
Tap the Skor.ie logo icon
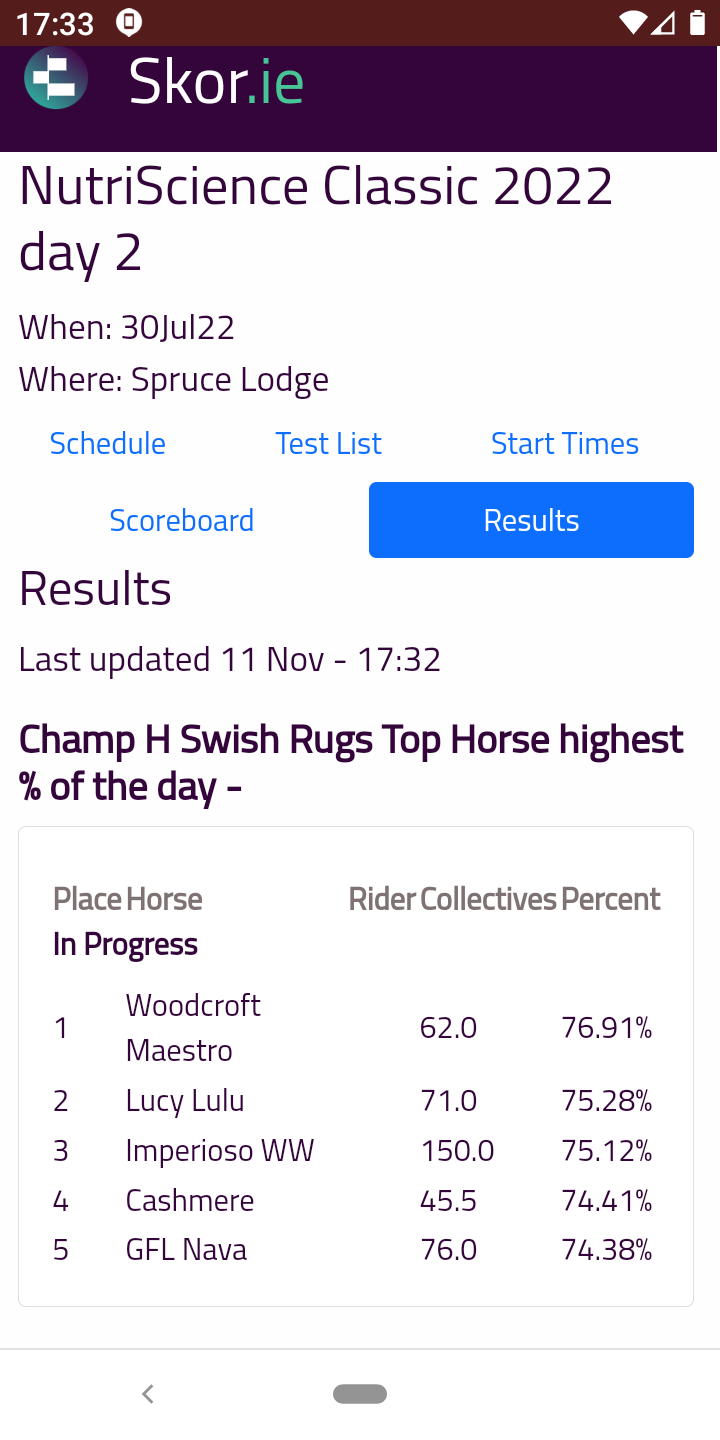56,79
